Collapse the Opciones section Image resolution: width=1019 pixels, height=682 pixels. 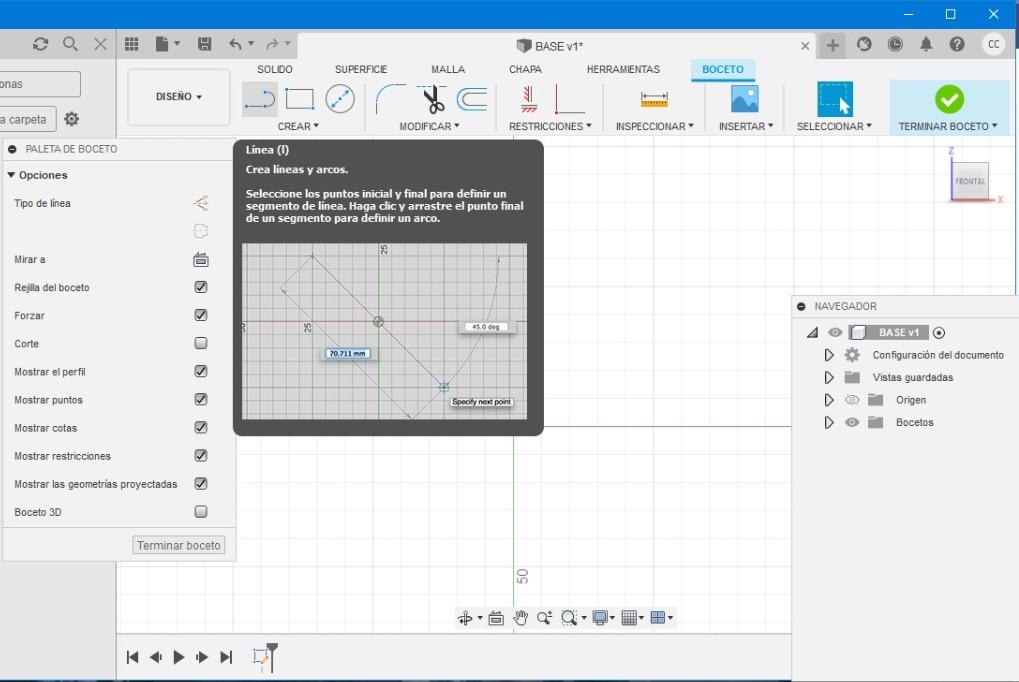[x=11, y=175]
